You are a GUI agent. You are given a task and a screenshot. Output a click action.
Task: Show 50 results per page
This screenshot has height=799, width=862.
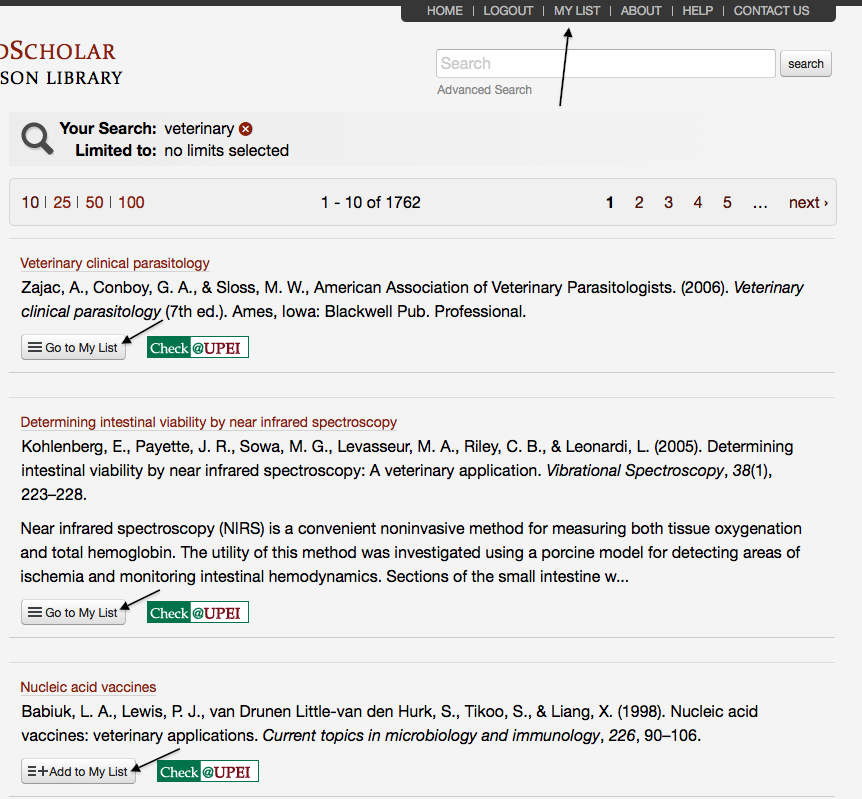click(94, 202)
